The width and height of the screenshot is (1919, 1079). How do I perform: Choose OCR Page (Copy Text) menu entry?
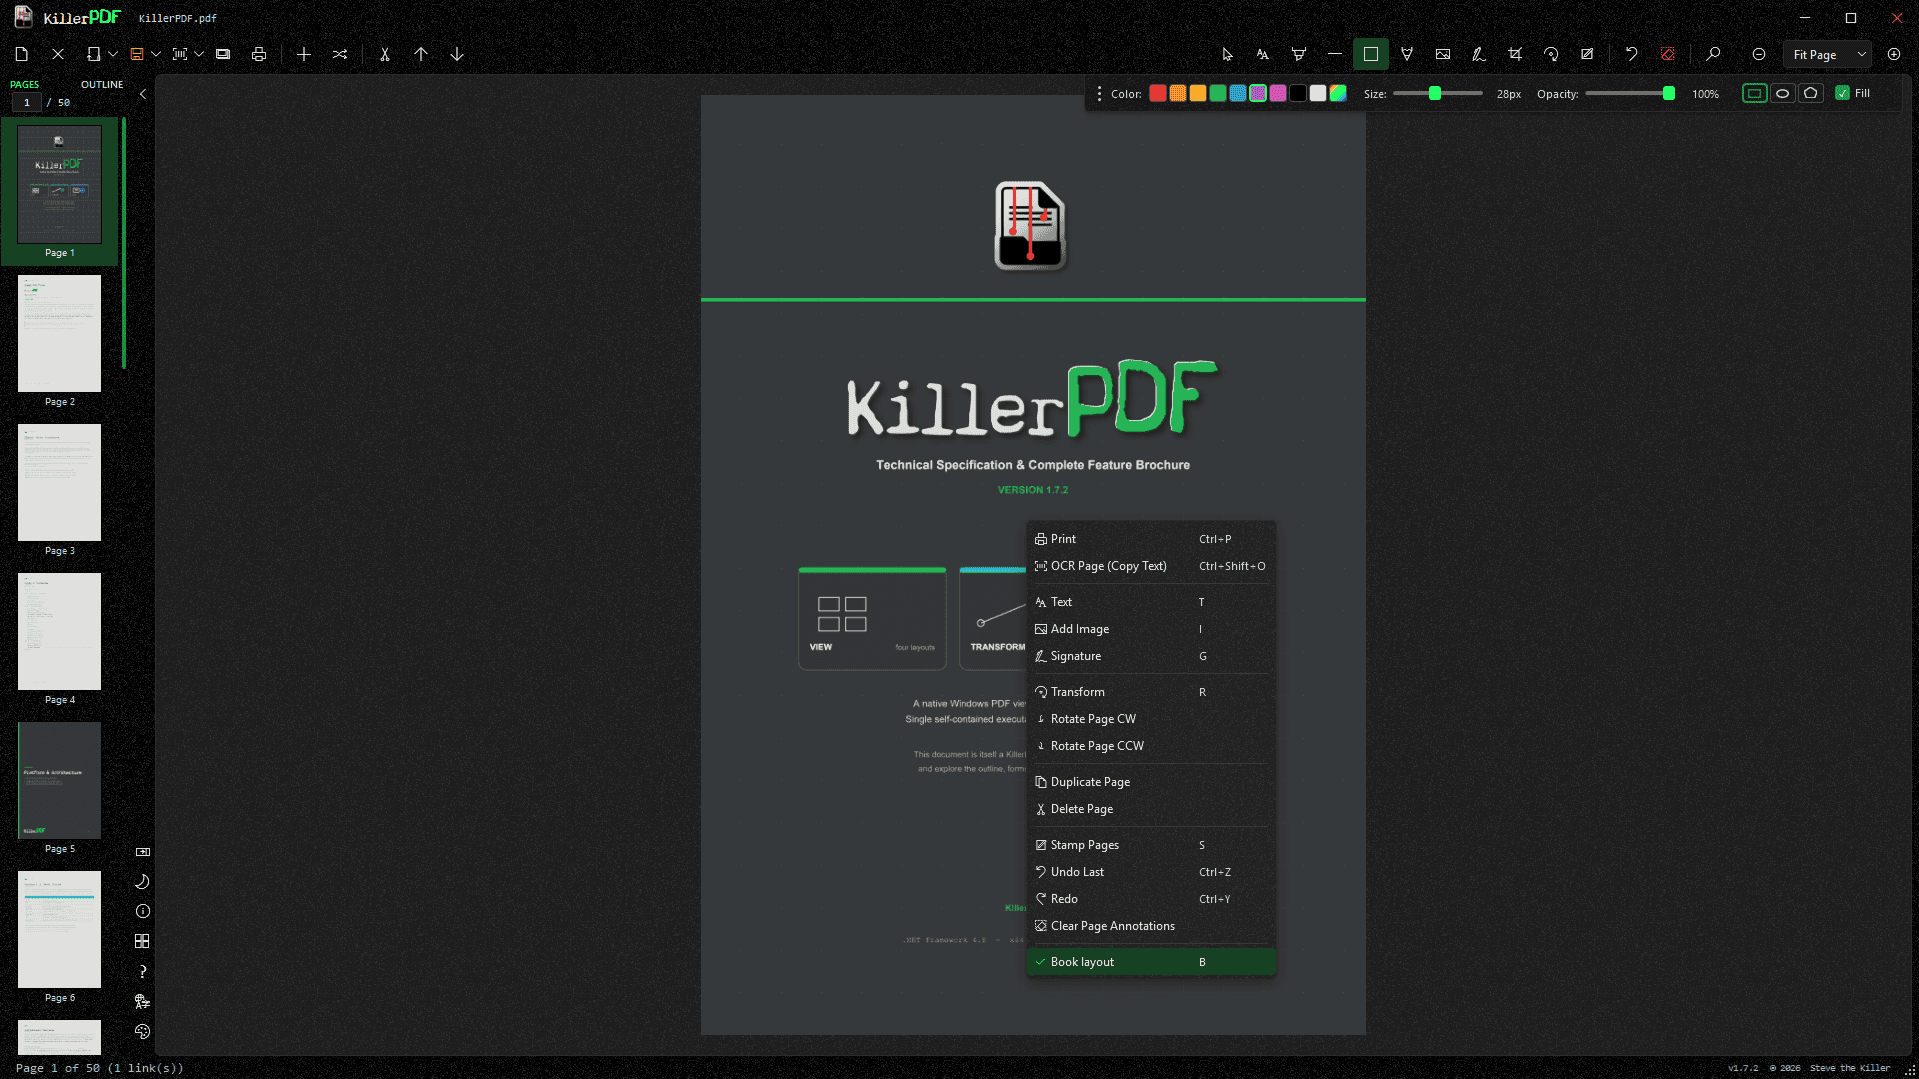click(1151, 566)
